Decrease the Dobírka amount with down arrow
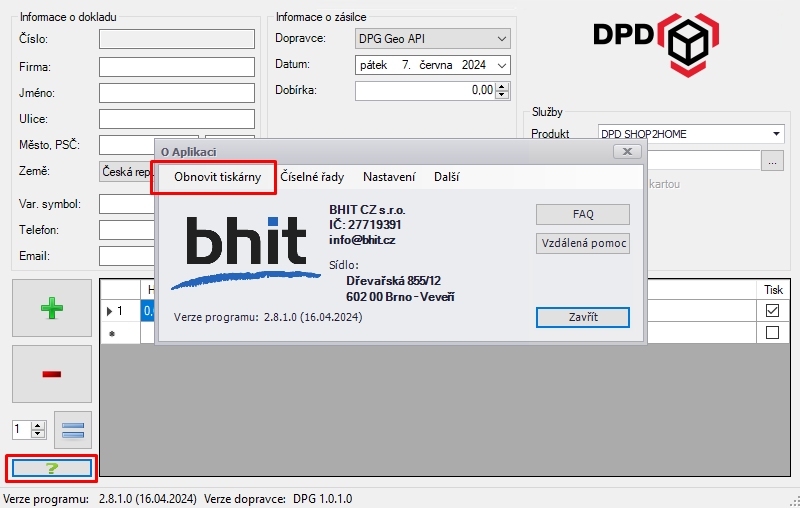 coord(503,95)
